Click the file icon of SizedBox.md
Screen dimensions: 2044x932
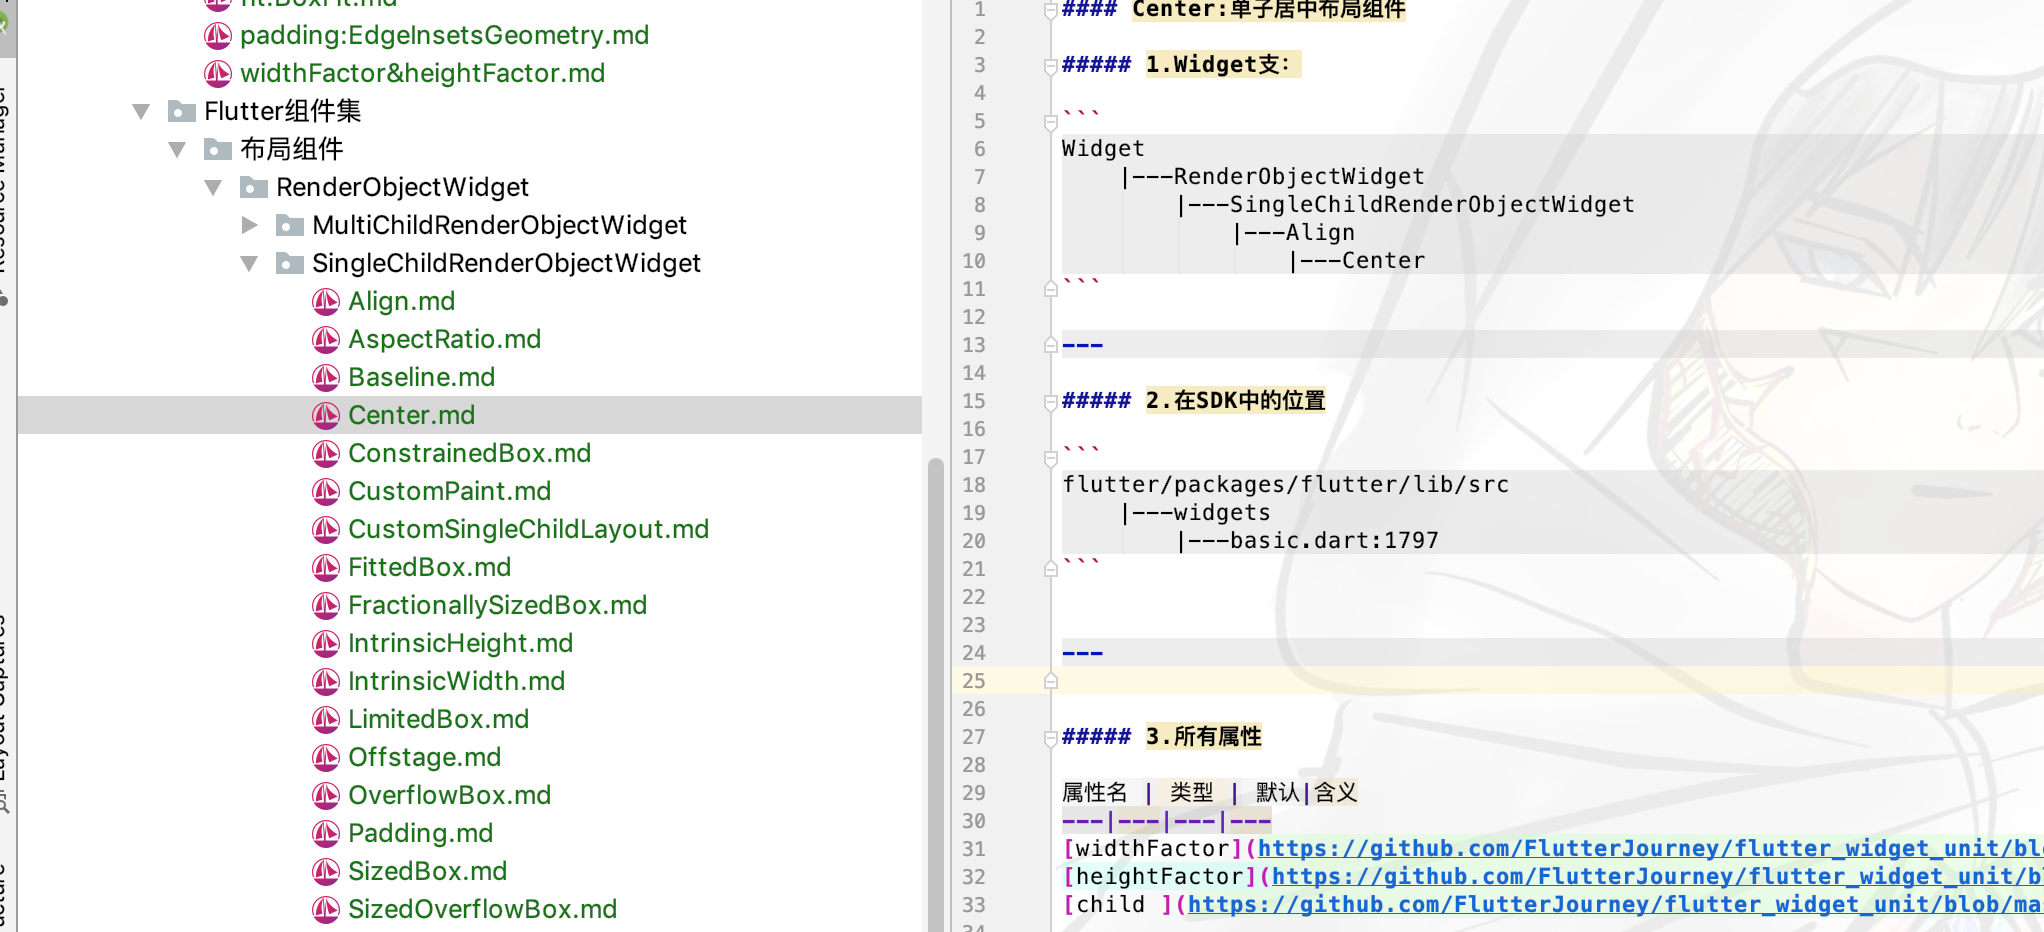[x=326, y=871]
